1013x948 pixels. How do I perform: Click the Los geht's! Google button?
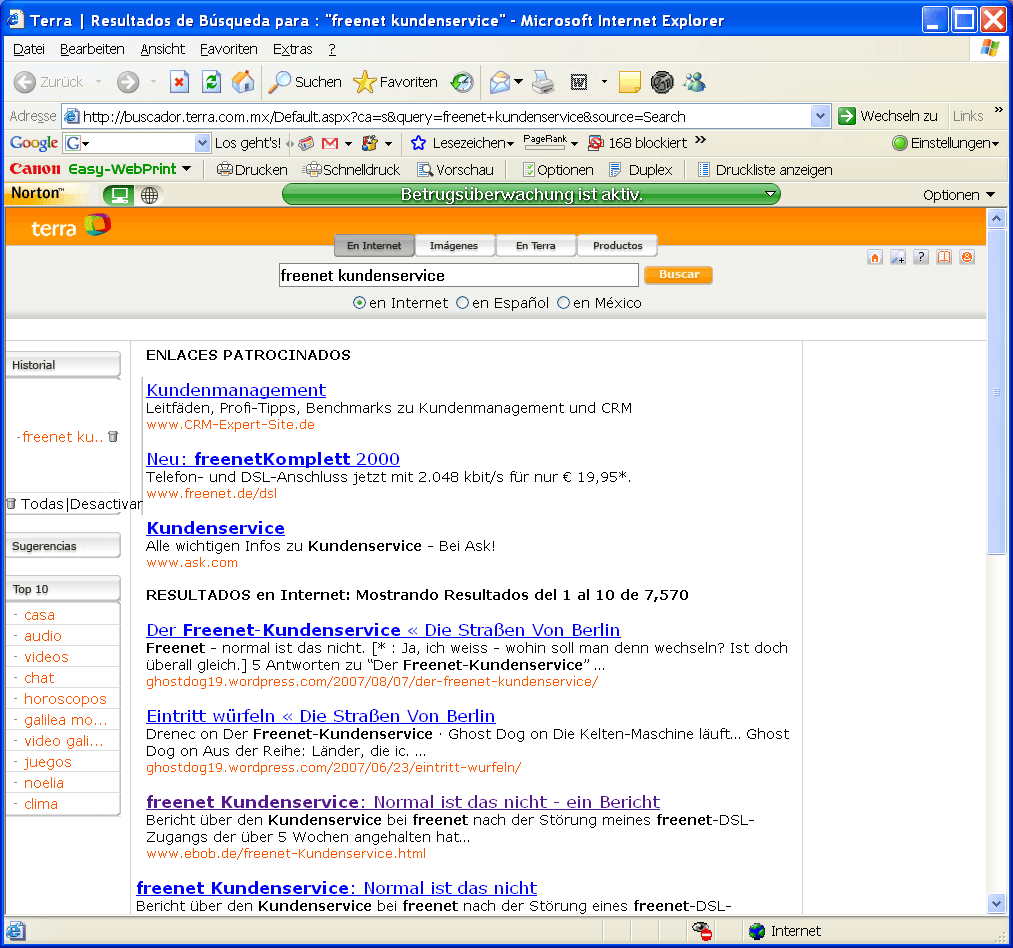pos(248,143)
